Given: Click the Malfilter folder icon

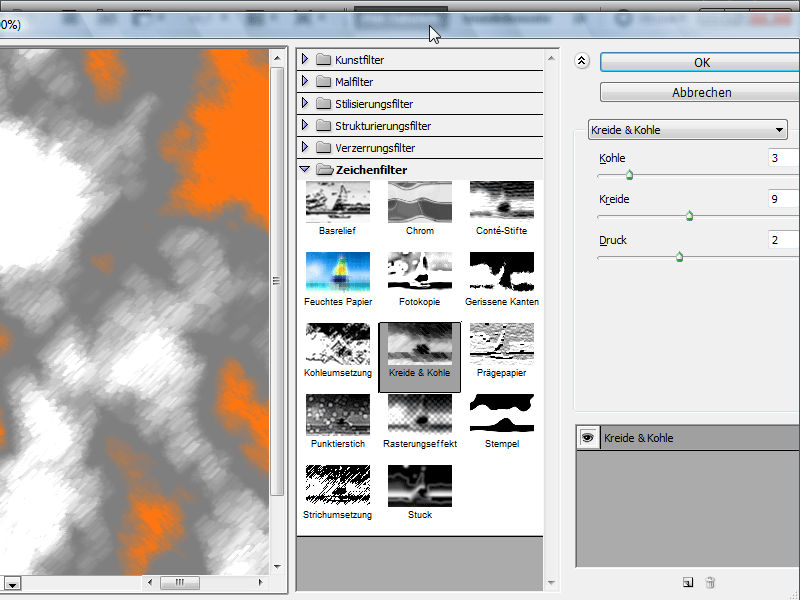Looking at the screenshot, I should point(323,82).
